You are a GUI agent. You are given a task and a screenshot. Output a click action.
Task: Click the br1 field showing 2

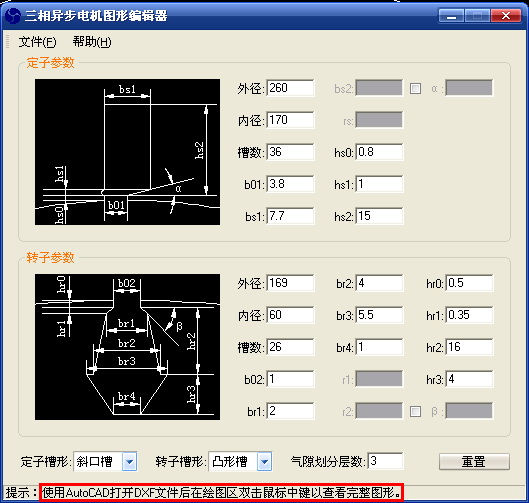tap(290, 411)
